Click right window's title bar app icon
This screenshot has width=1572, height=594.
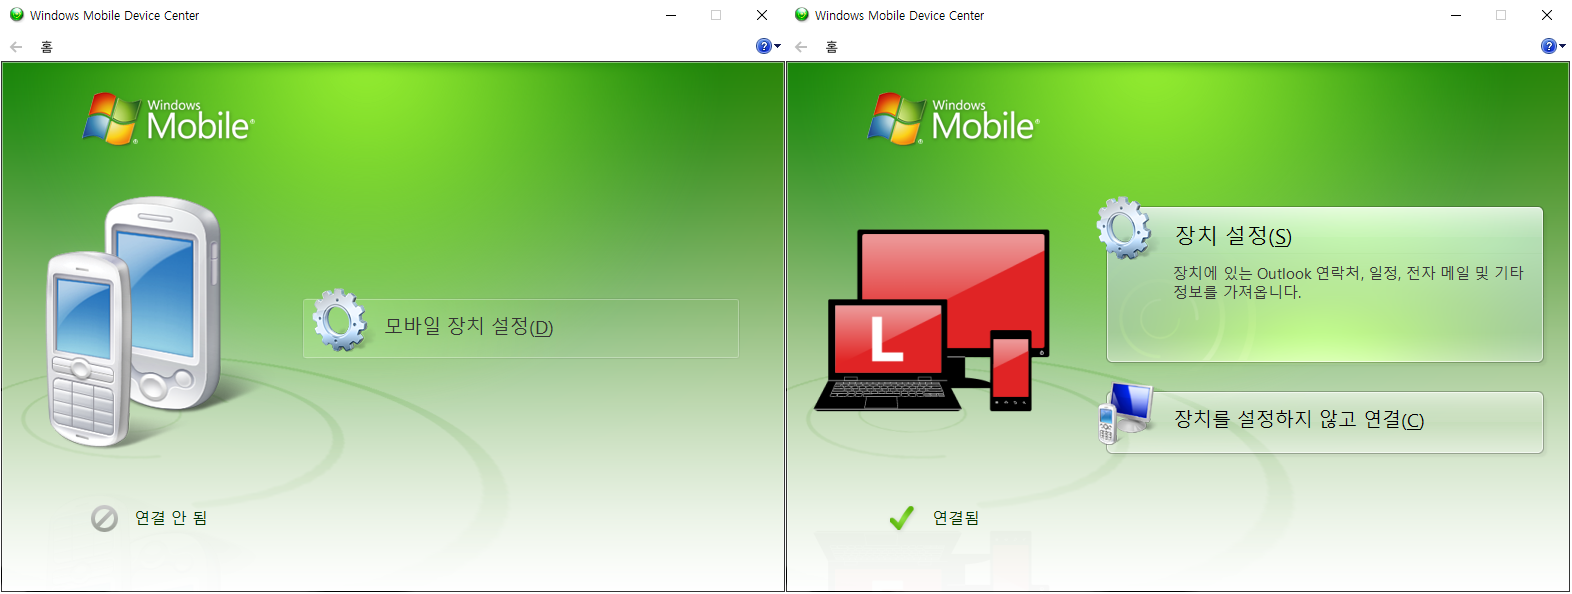pyautogui.click(x=802, y=15)
